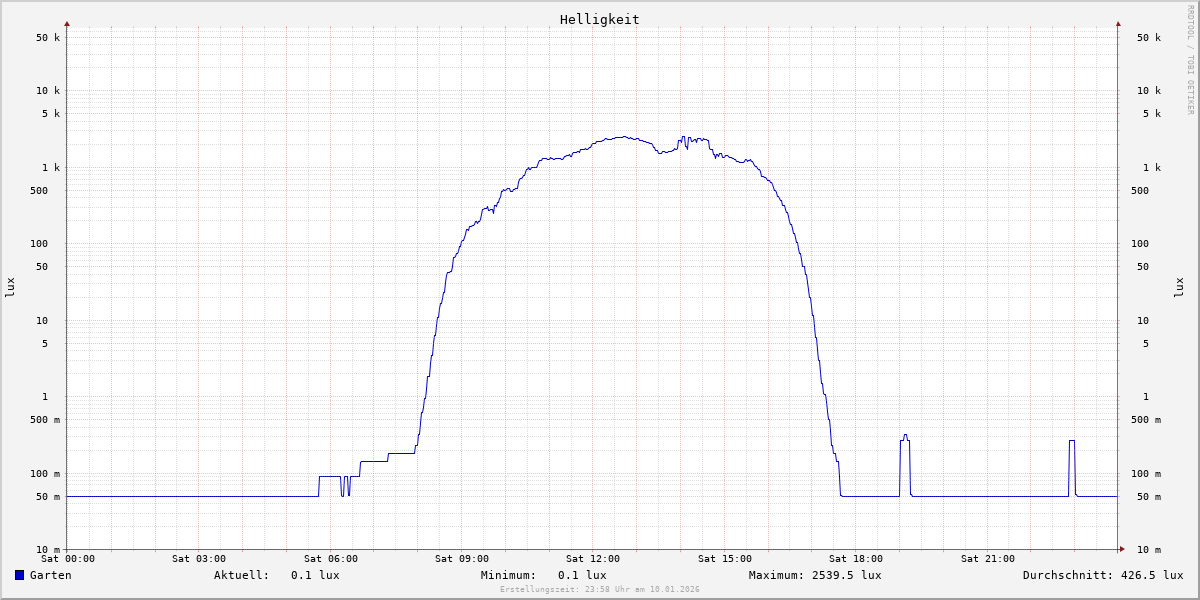The height and width of the screenshot is (600, 1200).
Task: Click the Erstellungszeit timestamp footer text
Action: tap(599, 590)
